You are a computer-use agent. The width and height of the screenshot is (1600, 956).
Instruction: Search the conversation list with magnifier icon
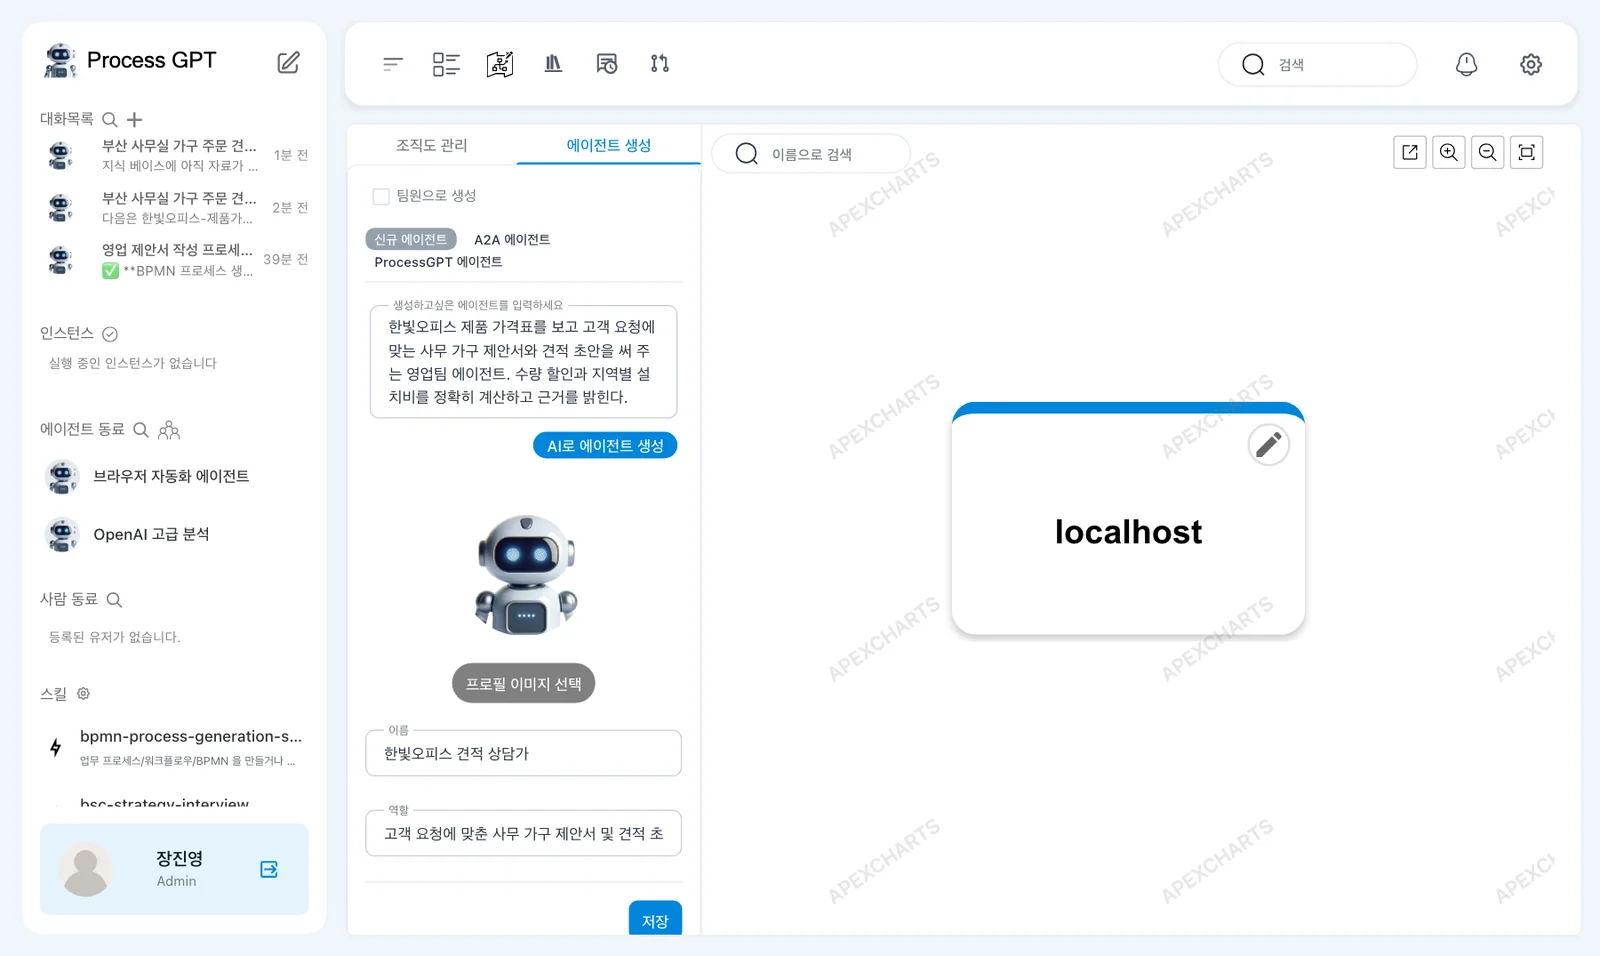110,119
